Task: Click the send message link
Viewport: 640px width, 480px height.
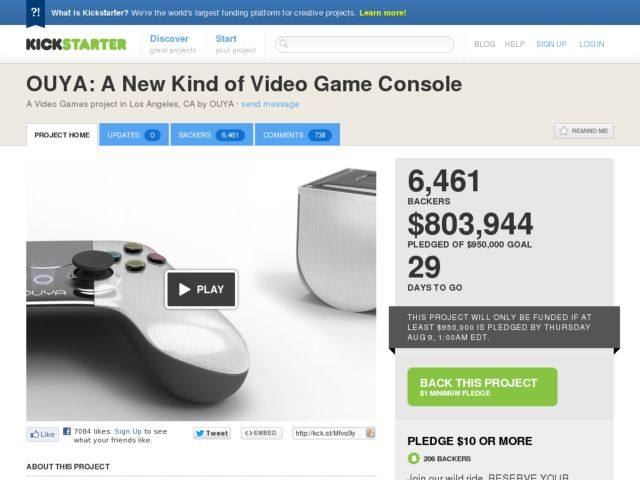Action: coord(270,104)
